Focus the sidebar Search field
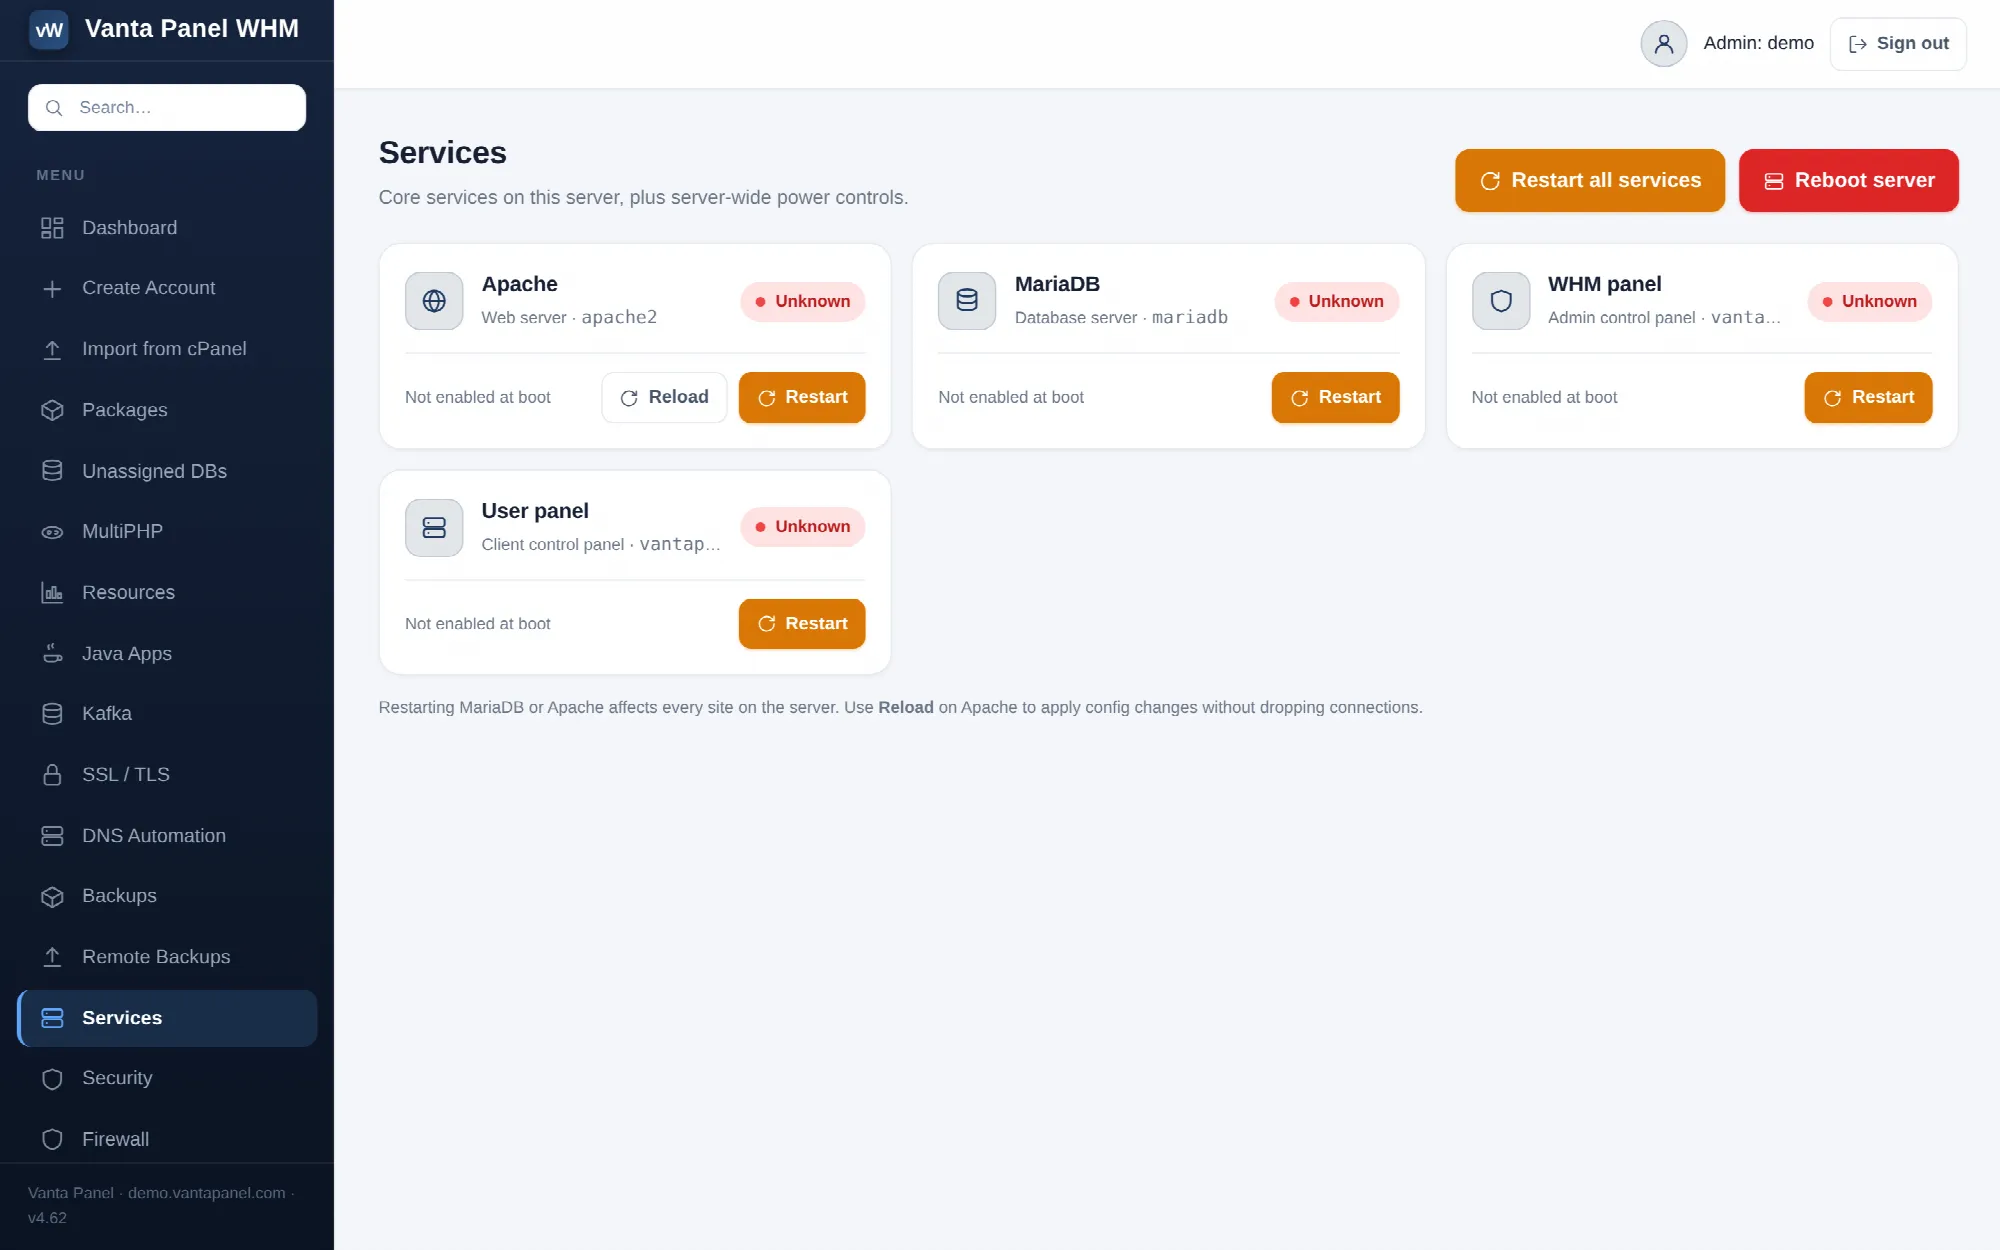The height and width of the screenshot is (1250, 2000). [x=167, y=108]
